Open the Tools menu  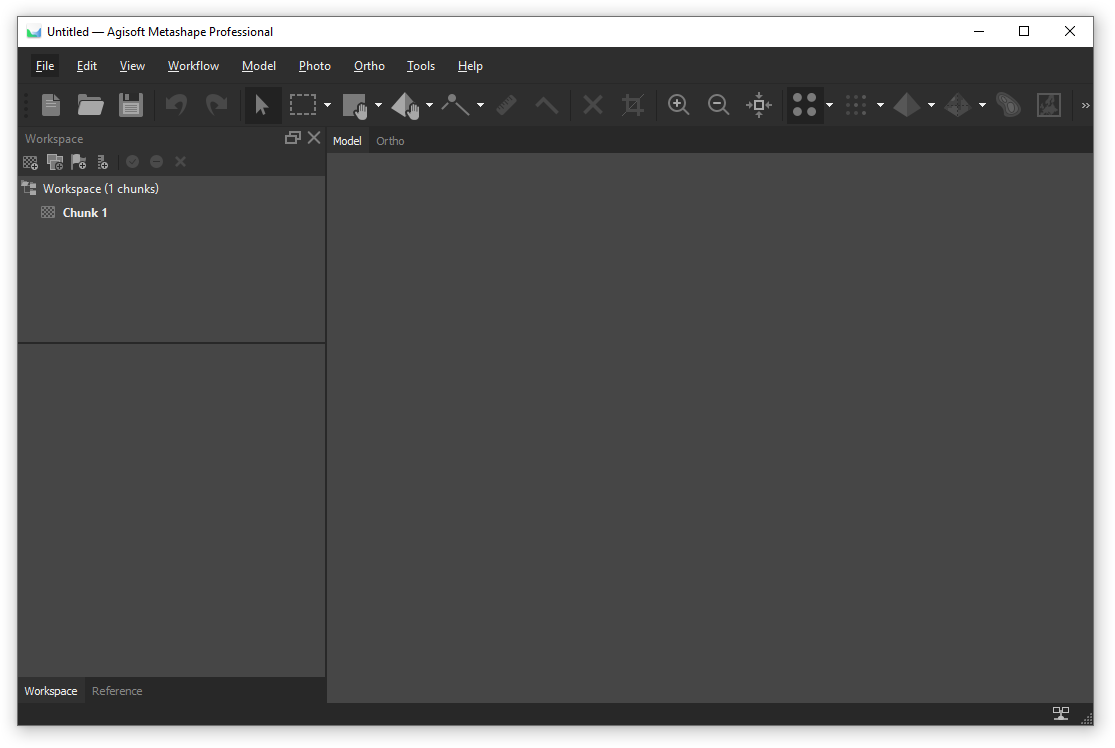pos(421,66)
